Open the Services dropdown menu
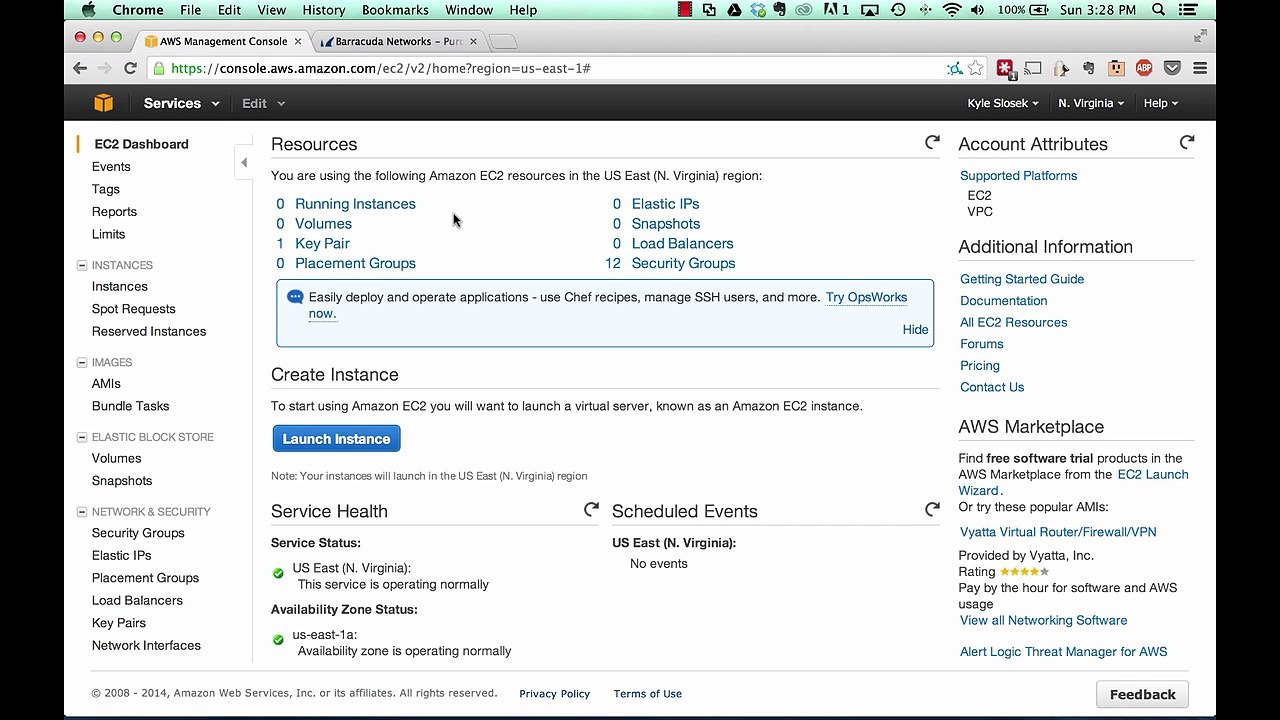The image size is (1280, 720). (181, 103)
